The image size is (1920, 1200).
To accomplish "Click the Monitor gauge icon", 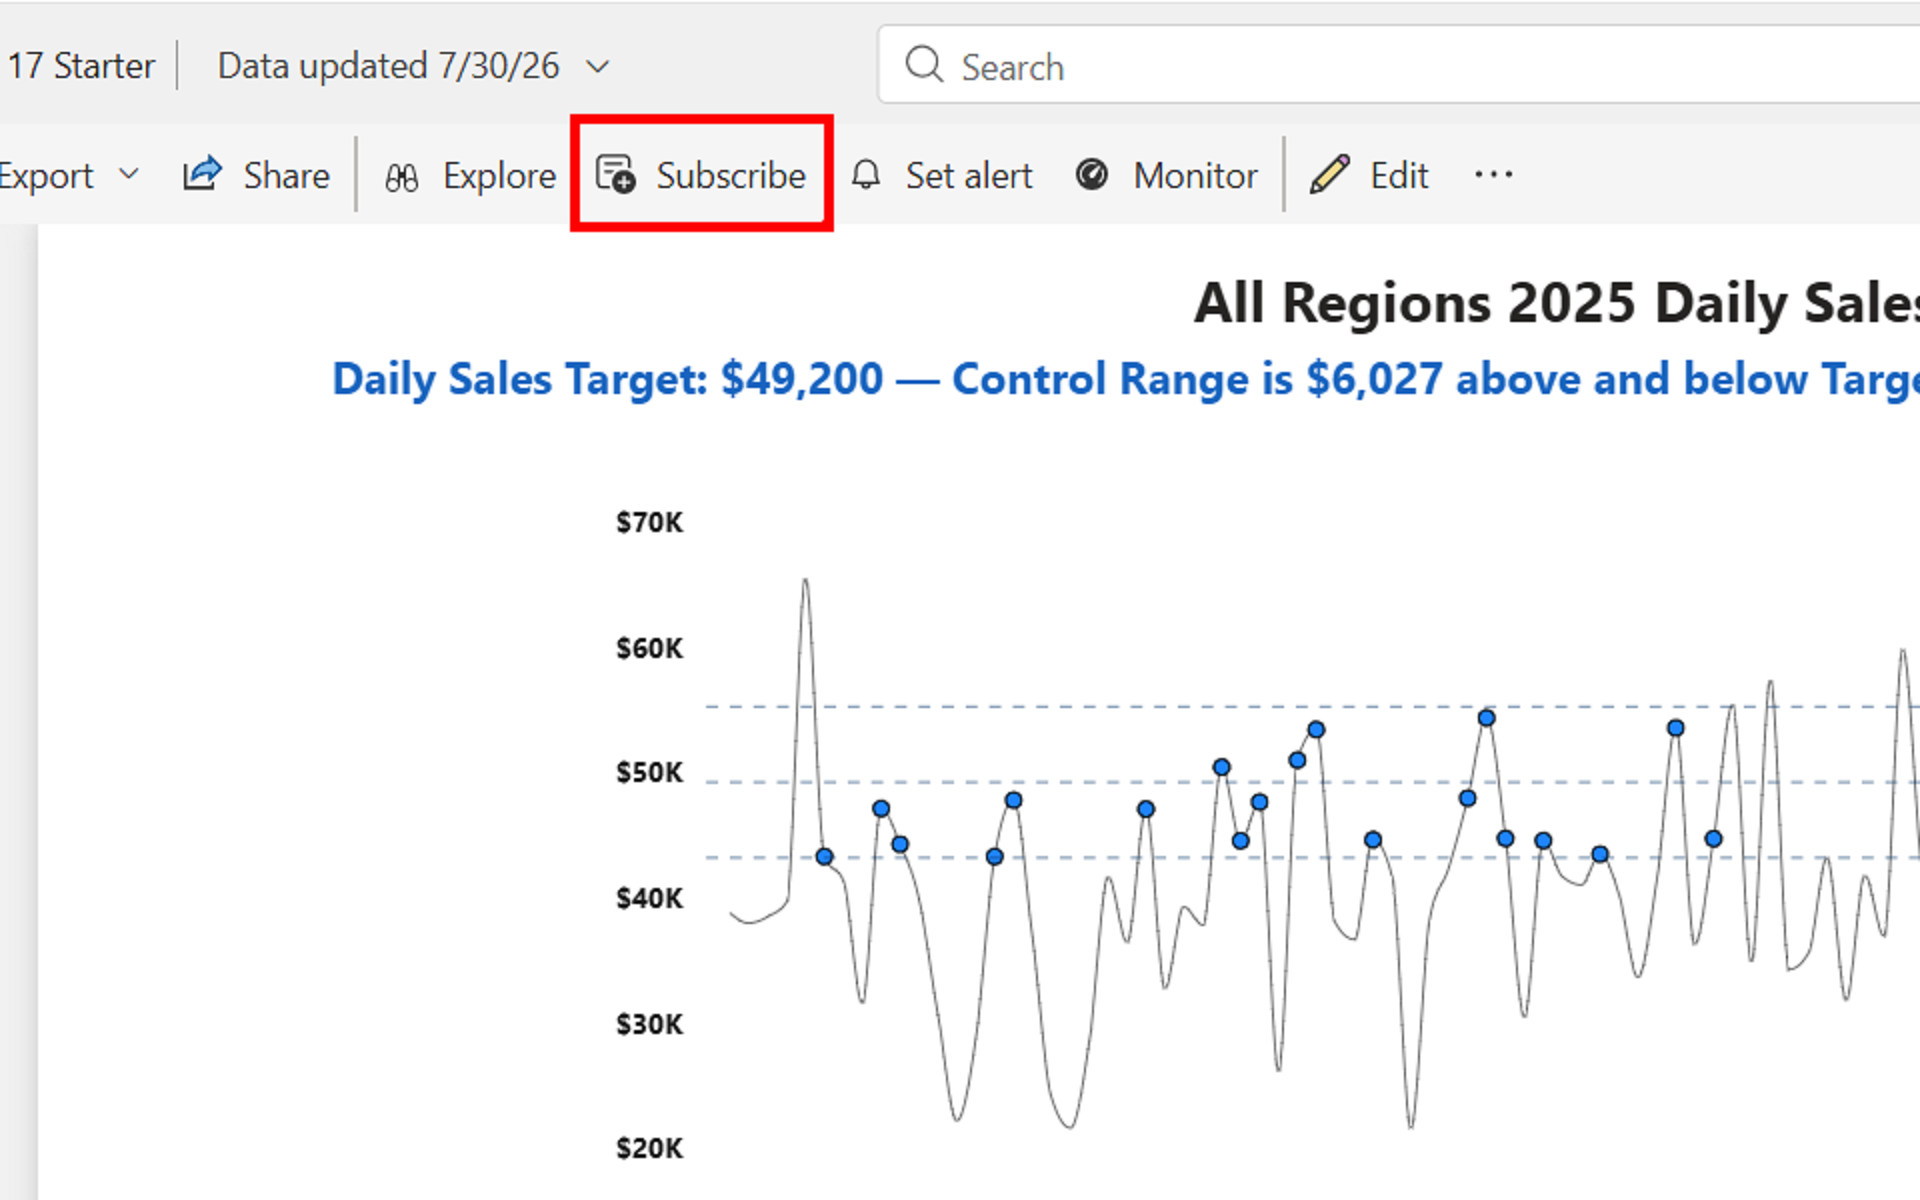I will (x=1091, y=174).
